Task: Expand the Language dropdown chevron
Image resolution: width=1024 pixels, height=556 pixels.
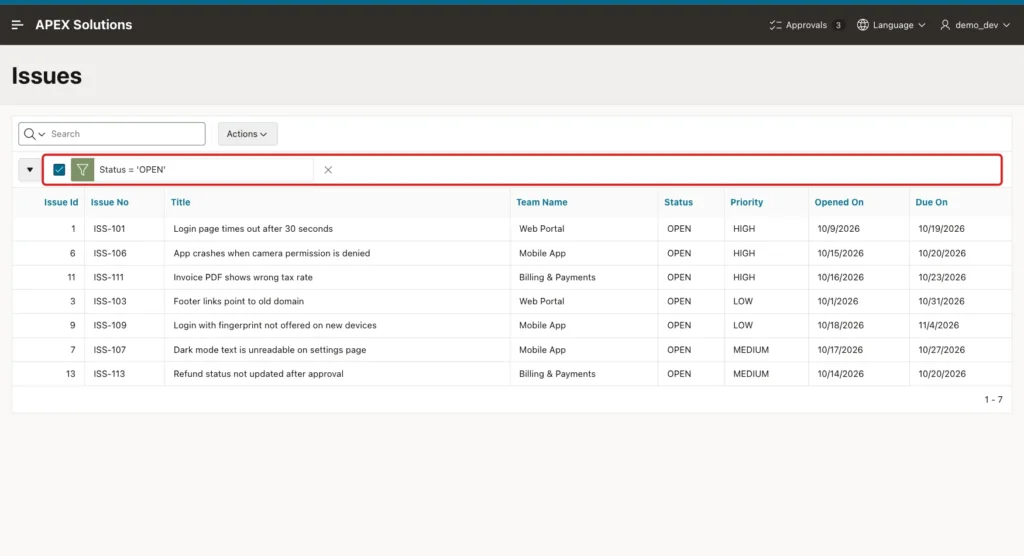Action: pos(921,25)
